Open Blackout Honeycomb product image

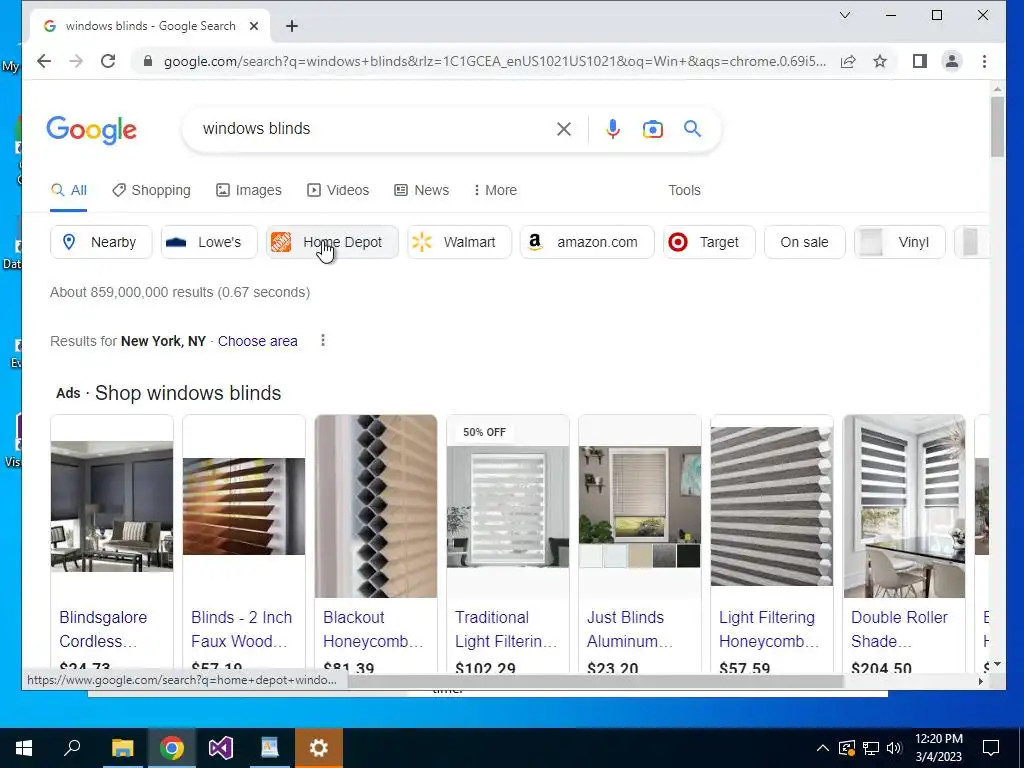click(x=376, y=506)
